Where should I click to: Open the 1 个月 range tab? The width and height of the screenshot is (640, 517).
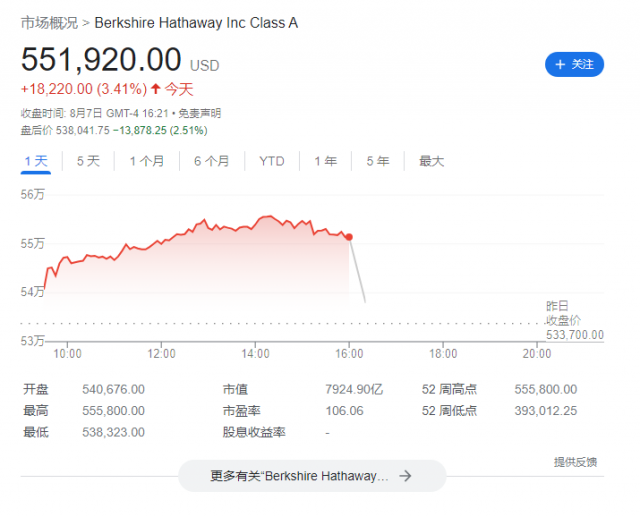click(x=147, y=161)
